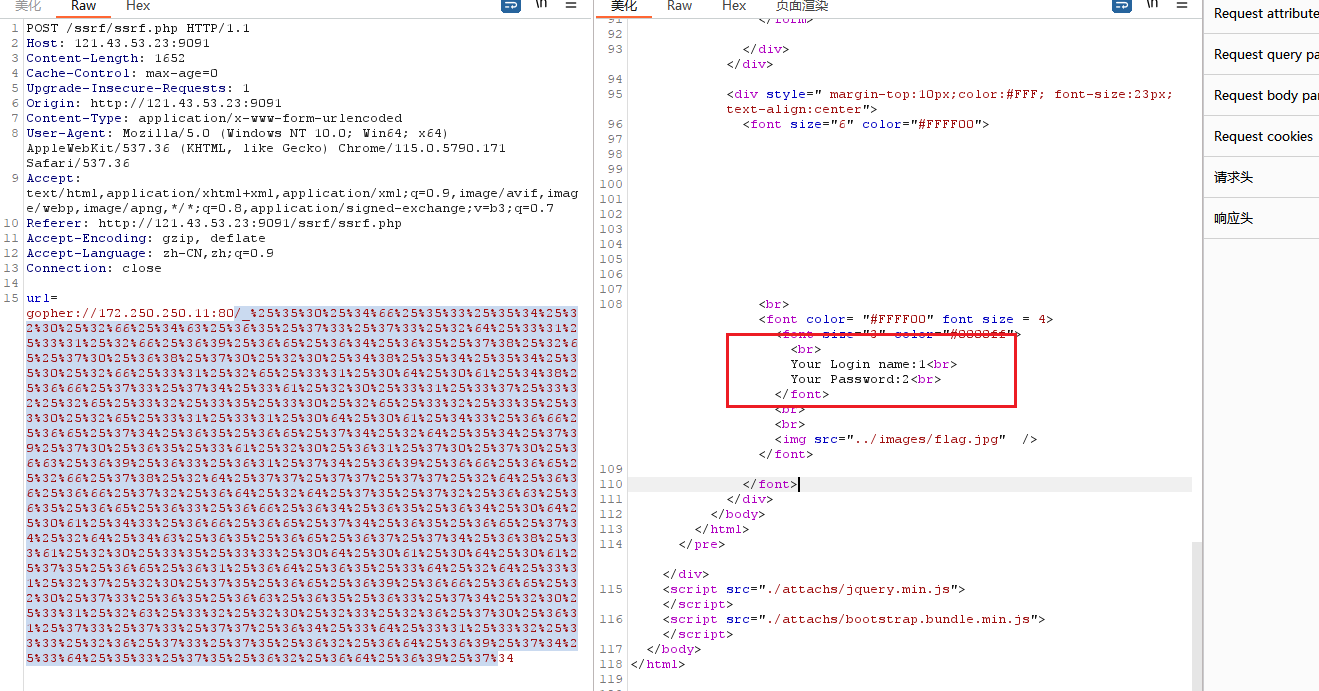The height and width of the screenshot is (691, 1319).
Task: Expand the 响应头 response headers section
Action: tap(1261, 219)
